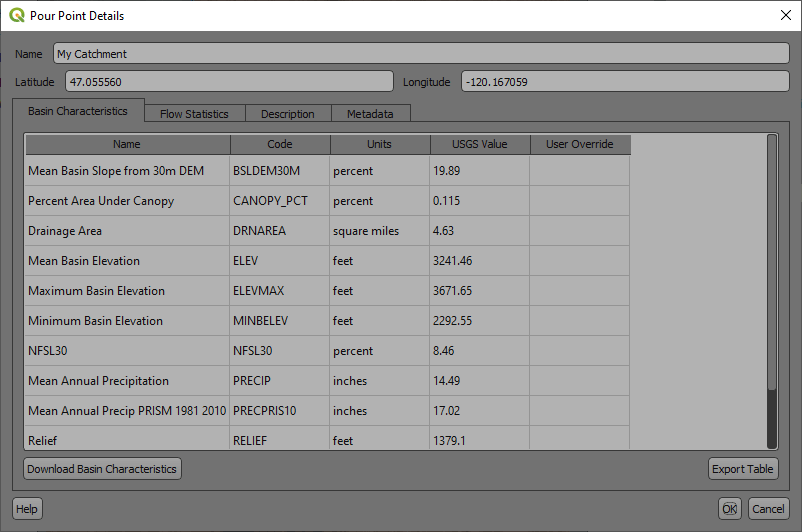The width and height of the screenshot is (802, 532).
Task: Click the square miles units cell
Action: pyautogui.click(x=380, y=231)
